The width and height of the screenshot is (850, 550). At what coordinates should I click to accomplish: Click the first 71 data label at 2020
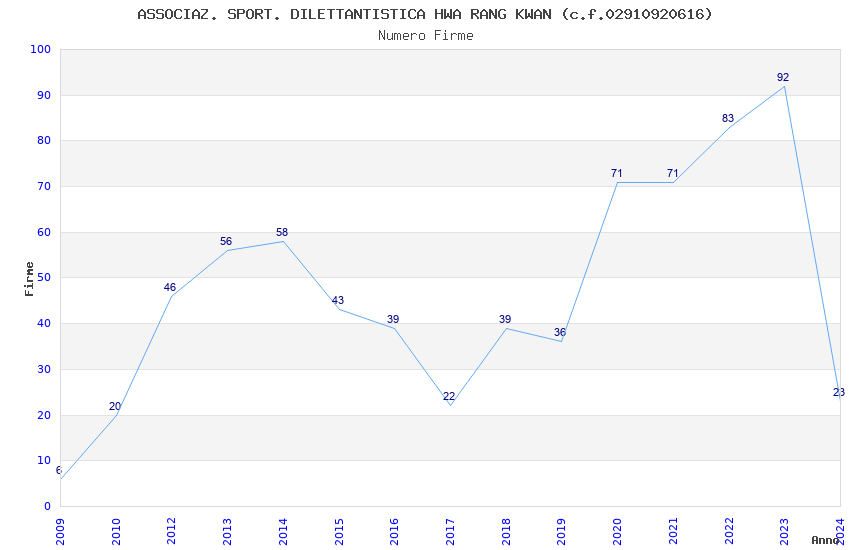click(616, 173)
